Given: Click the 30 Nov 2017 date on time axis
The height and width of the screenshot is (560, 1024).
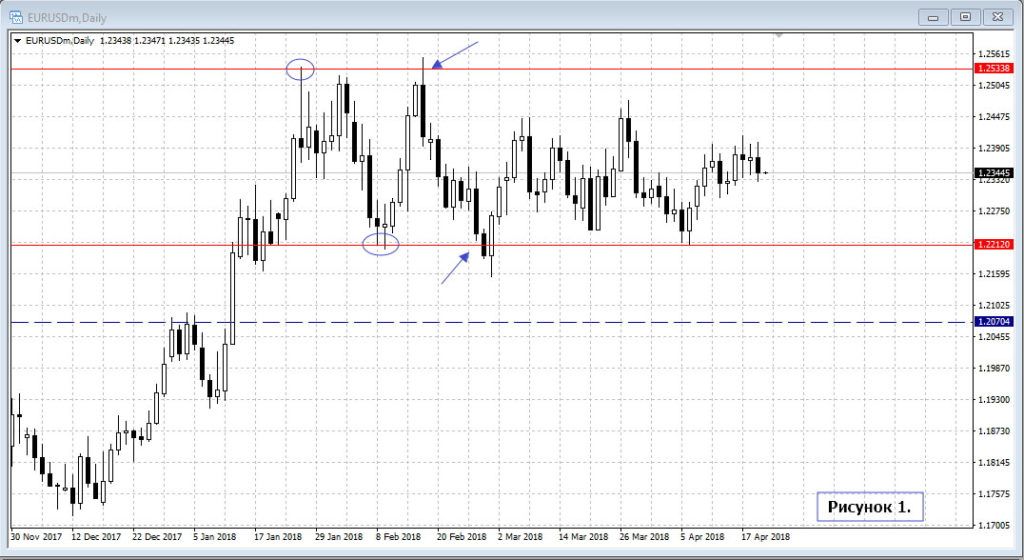Looking at the screenshot, I should [x=35, y=536].
